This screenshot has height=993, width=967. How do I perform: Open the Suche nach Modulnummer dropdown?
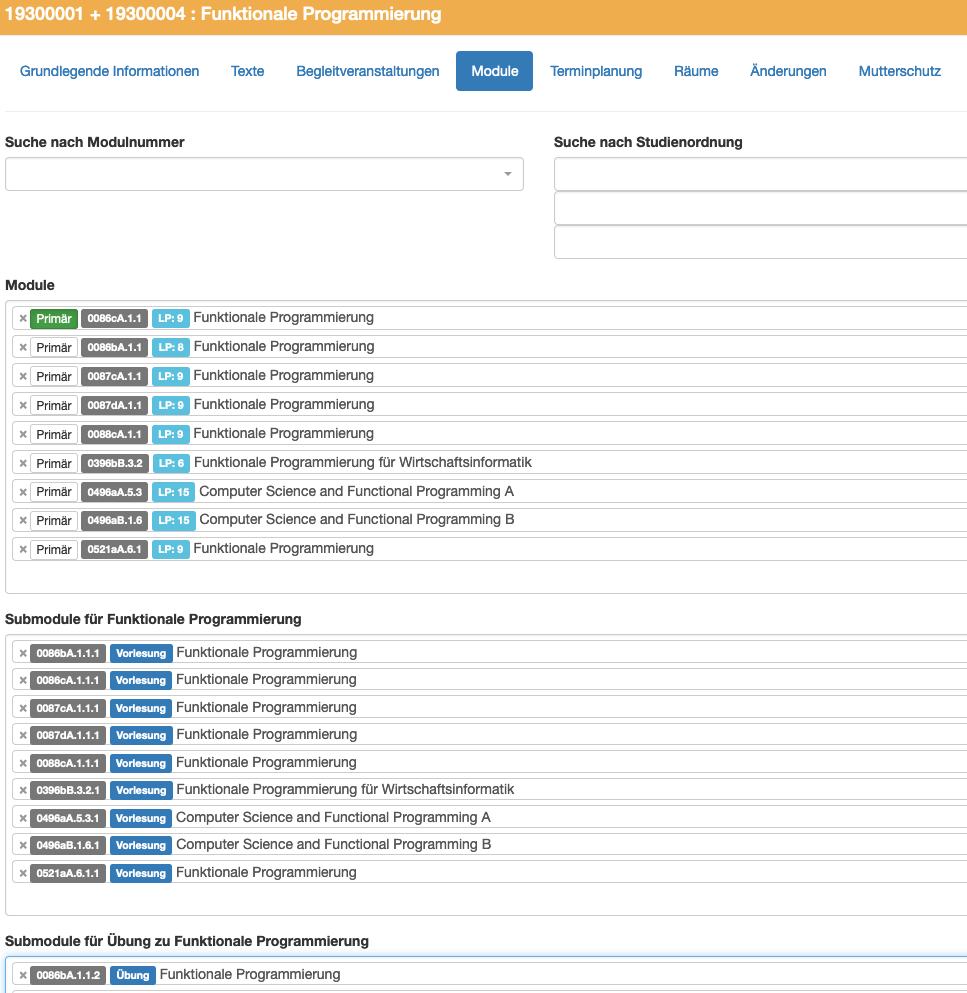click(264, 174)
